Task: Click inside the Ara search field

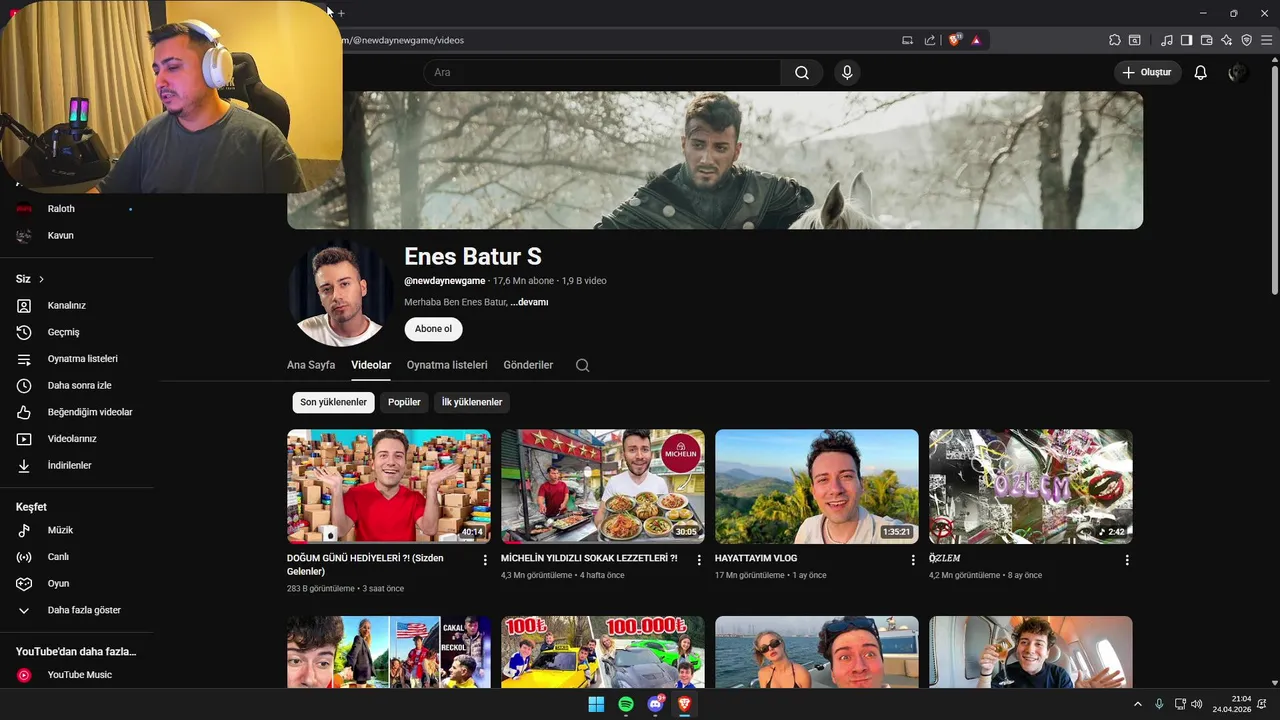Action: pyautogui.click(x=602, y=73)
